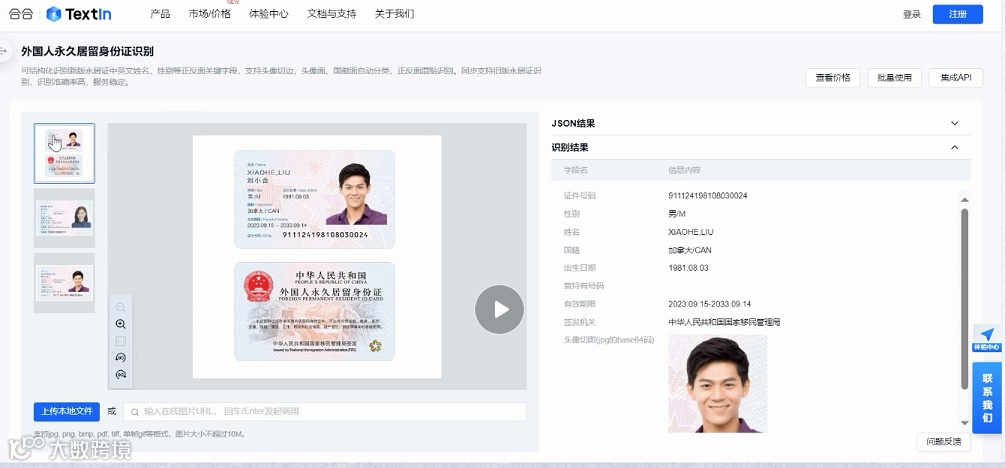
Task: Click the validity value 2023.09.15-2033.09.14
Action: point(709,304)
